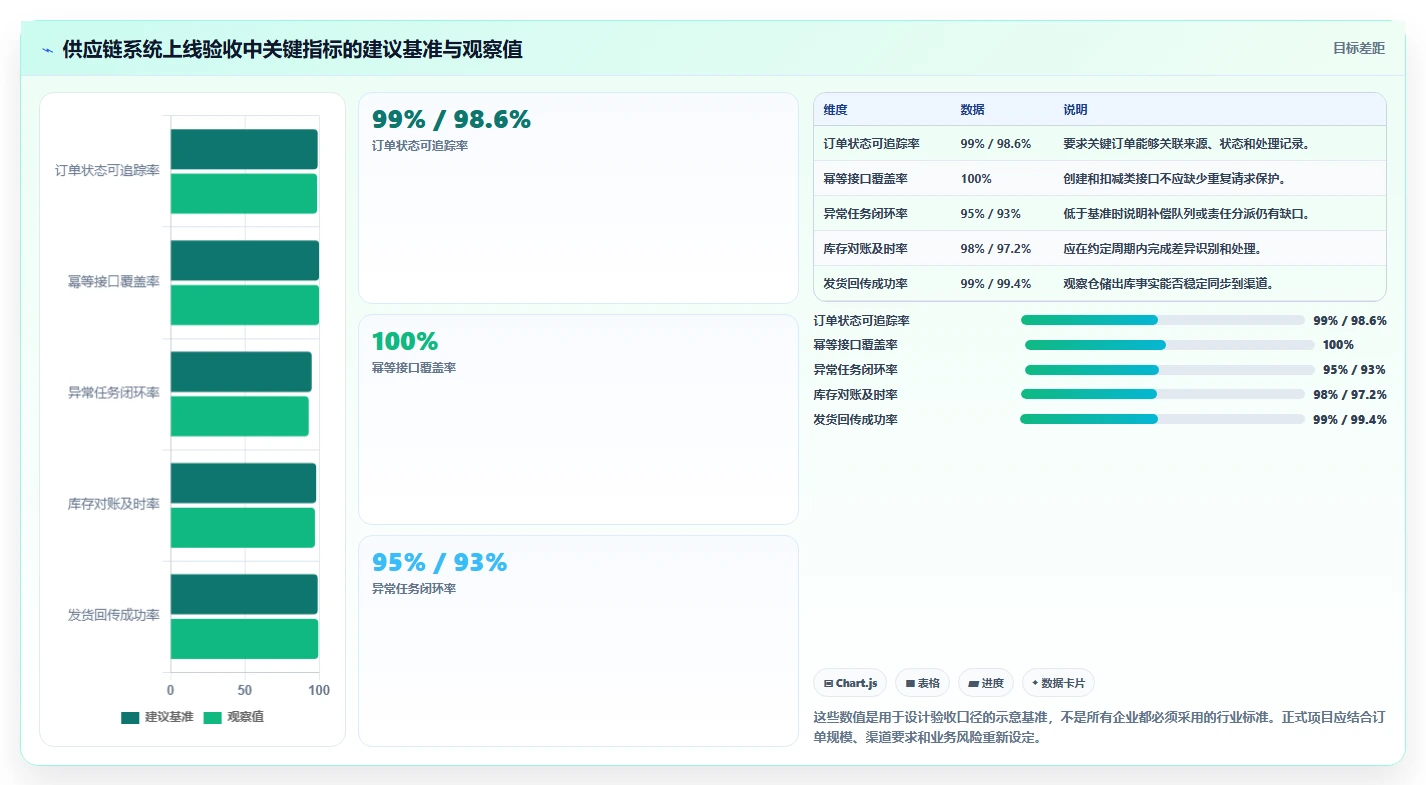
Task: Select the table cell 订单状态可追踪率
Action: tap(872, 144)
